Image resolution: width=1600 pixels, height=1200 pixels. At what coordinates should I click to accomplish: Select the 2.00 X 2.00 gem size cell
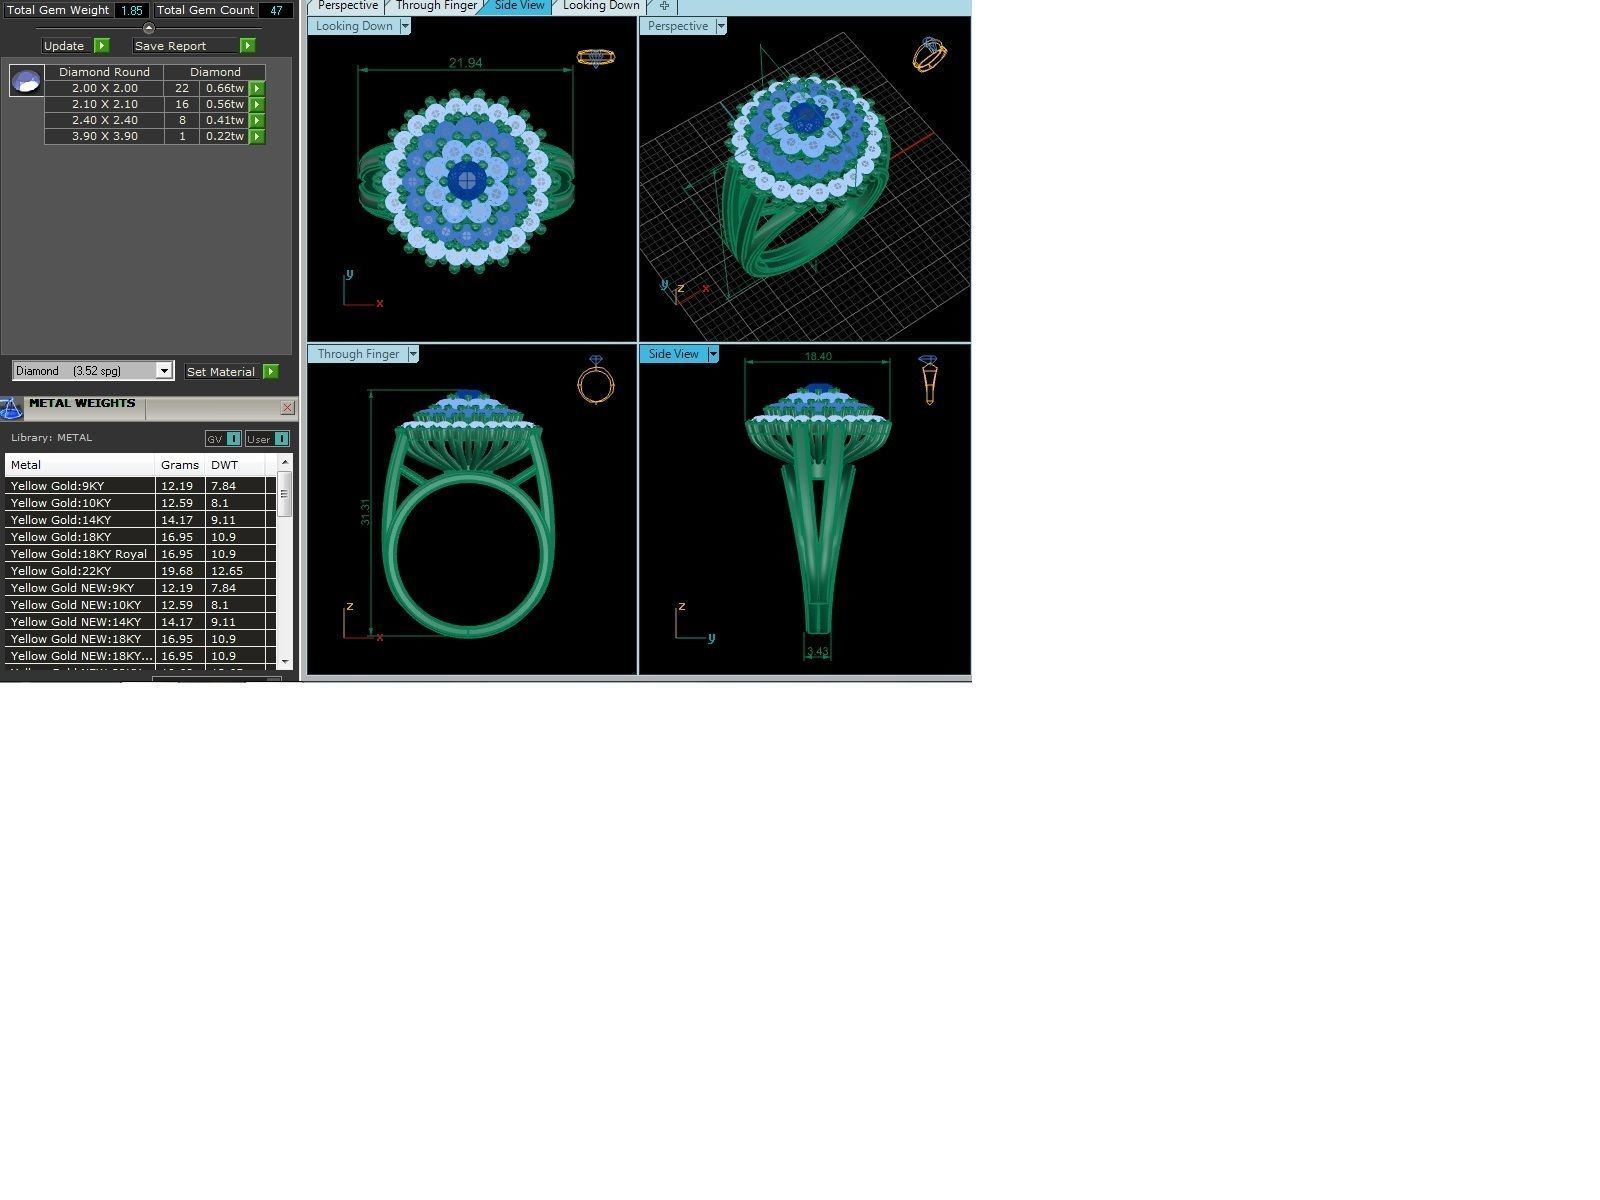(x=104, y=88)
